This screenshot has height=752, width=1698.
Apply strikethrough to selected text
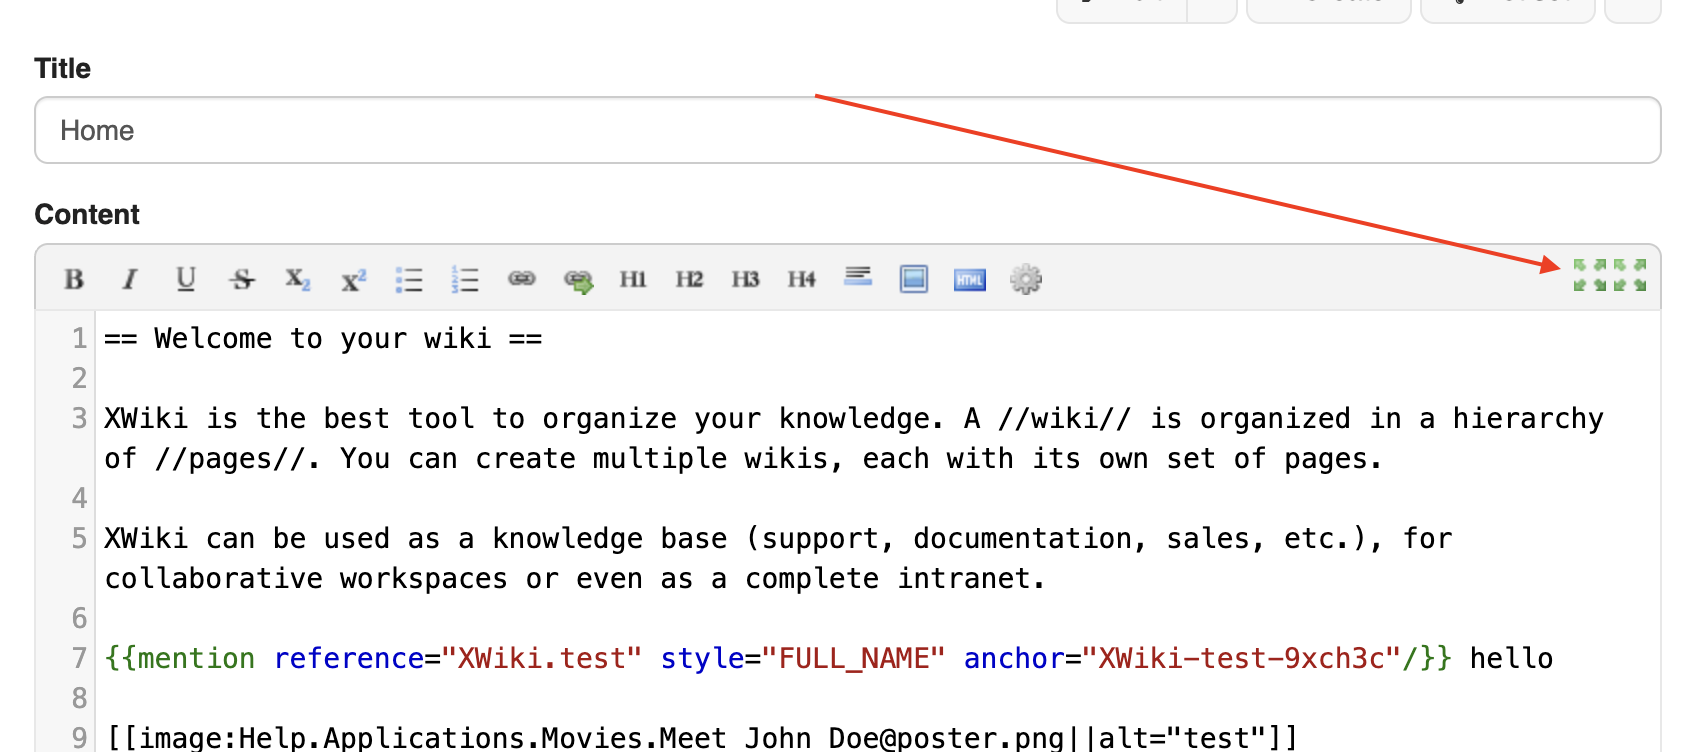pos(242,279)
